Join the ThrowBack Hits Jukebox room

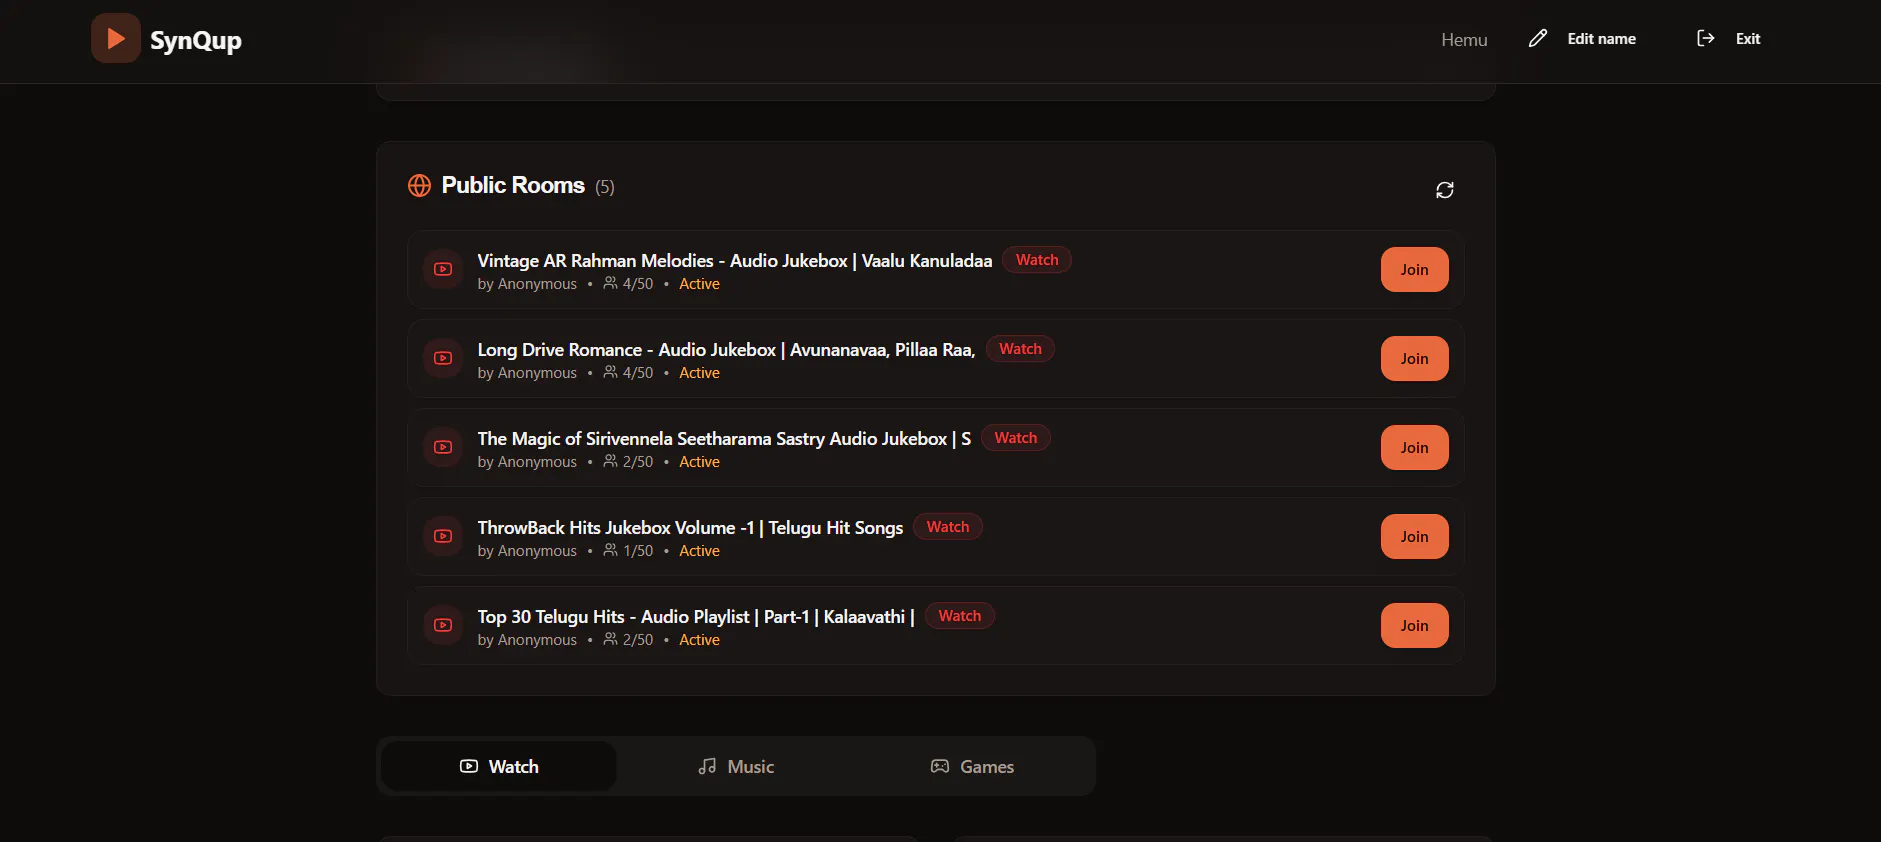coord(1414,536)
